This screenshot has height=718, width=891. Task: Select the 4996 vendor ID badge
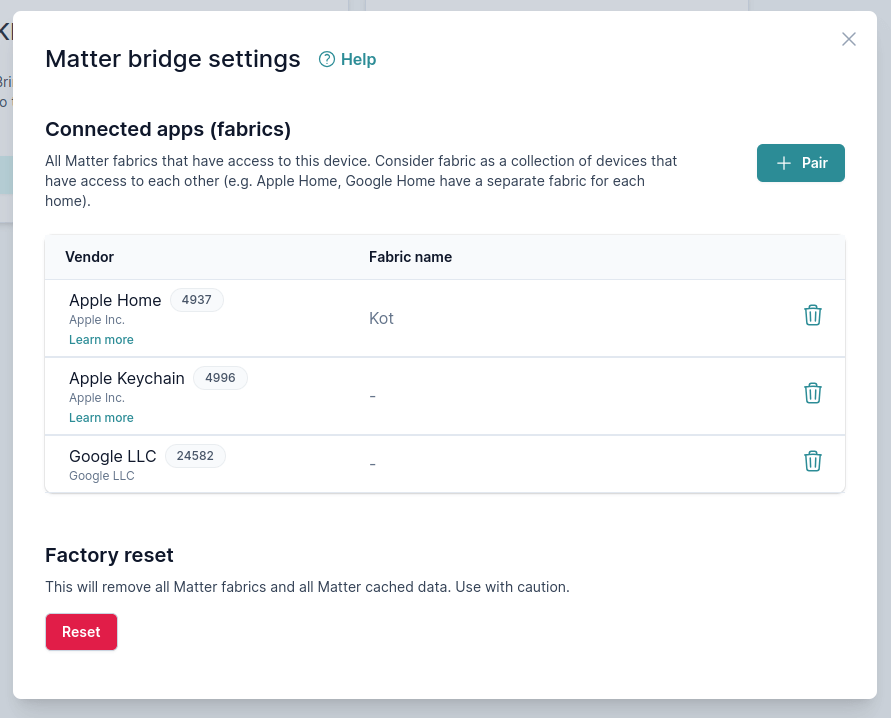220,378
